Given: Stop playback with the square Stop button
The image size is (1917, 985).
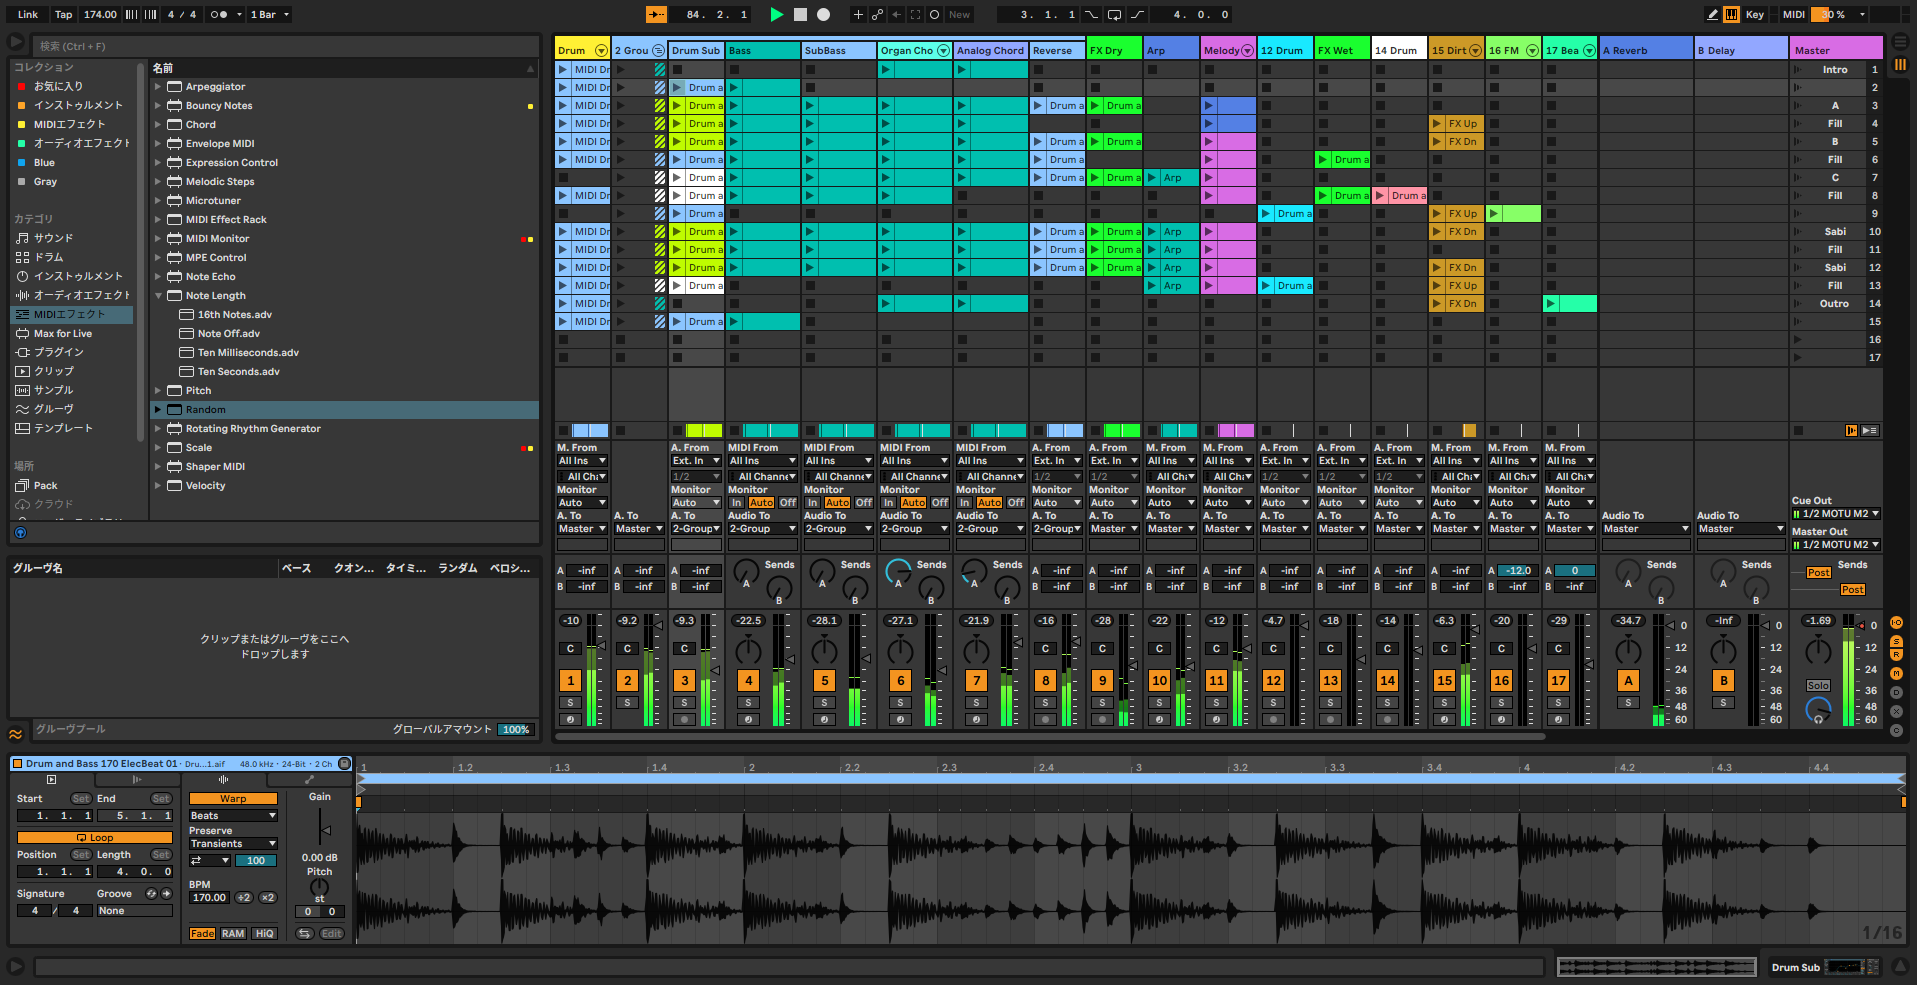Looking at the screenshot, I should (799, 14).
